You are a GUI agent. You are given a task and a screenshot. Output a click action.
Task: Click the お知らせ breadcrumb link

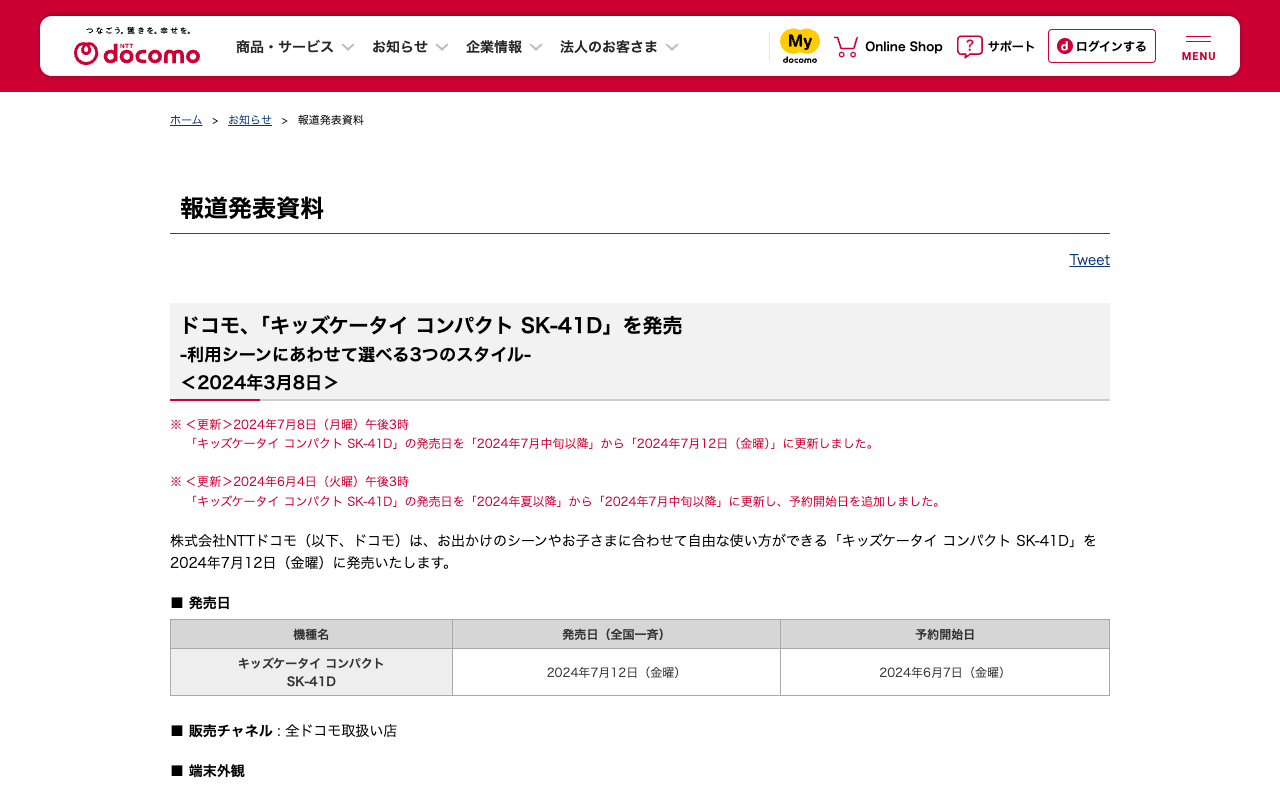coord(250,120)
